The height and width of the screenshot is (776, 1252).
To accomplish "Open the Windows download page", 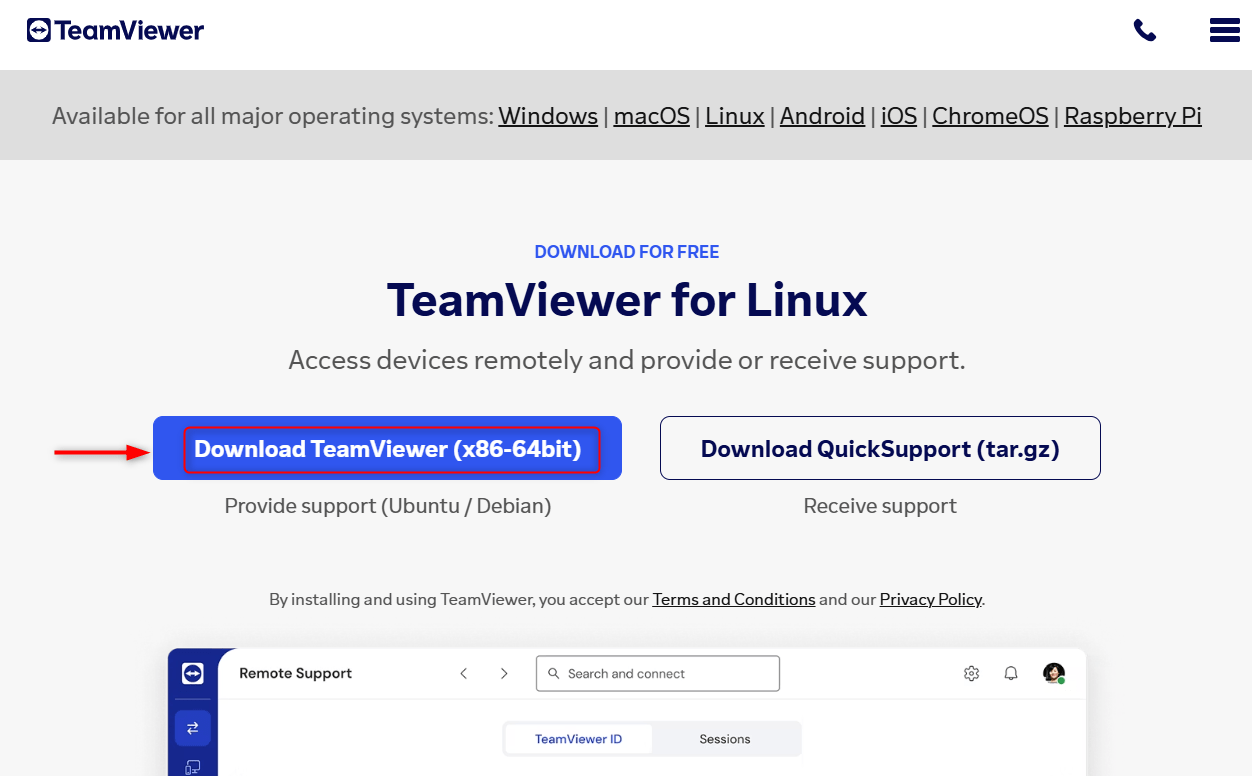I will tap(547, 115).
